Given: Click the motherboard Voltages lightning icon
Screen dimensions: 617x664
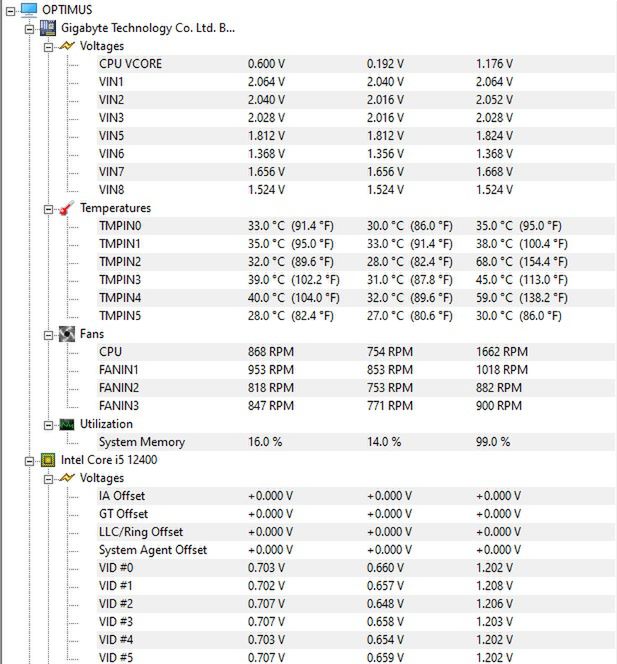Looking at the screenshot, I should [67, 46].
